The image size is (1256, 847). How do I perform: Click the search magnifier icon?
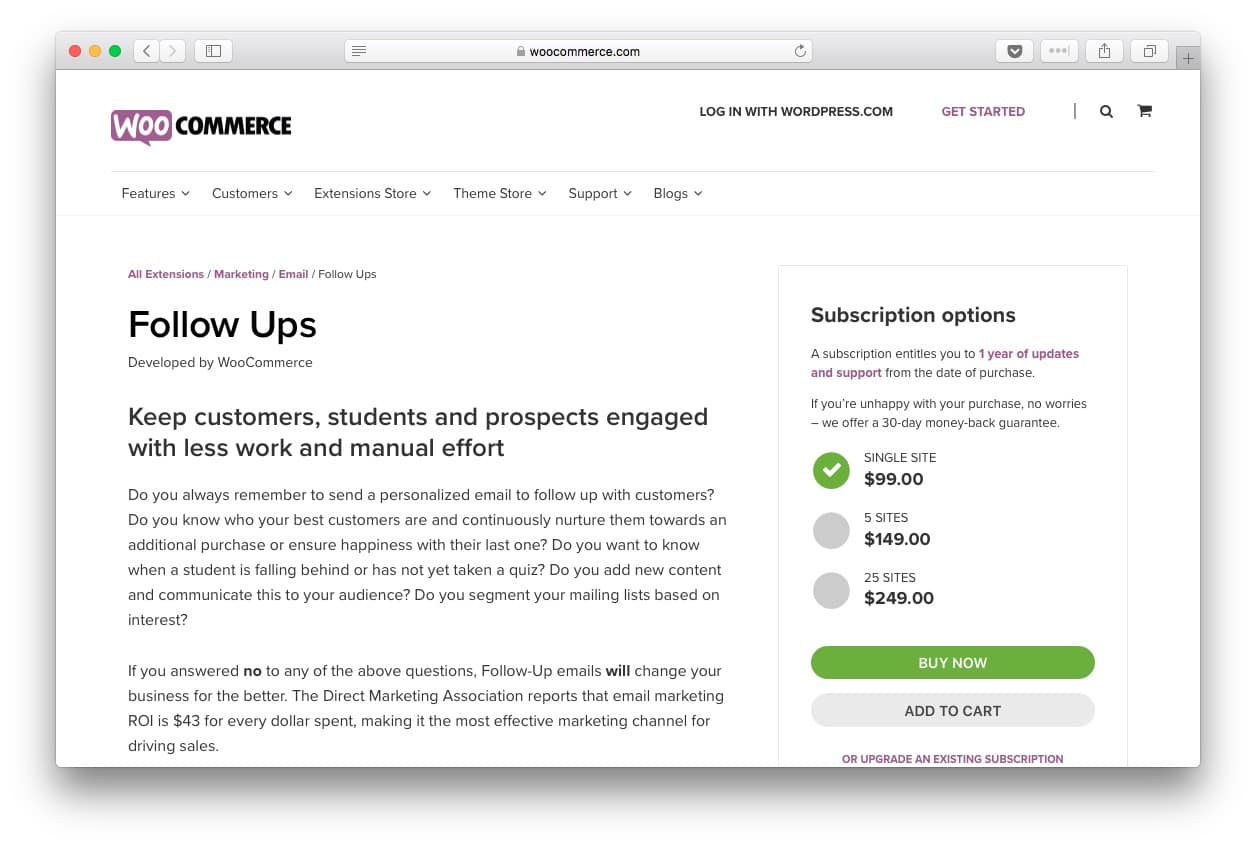point(1106,112)
